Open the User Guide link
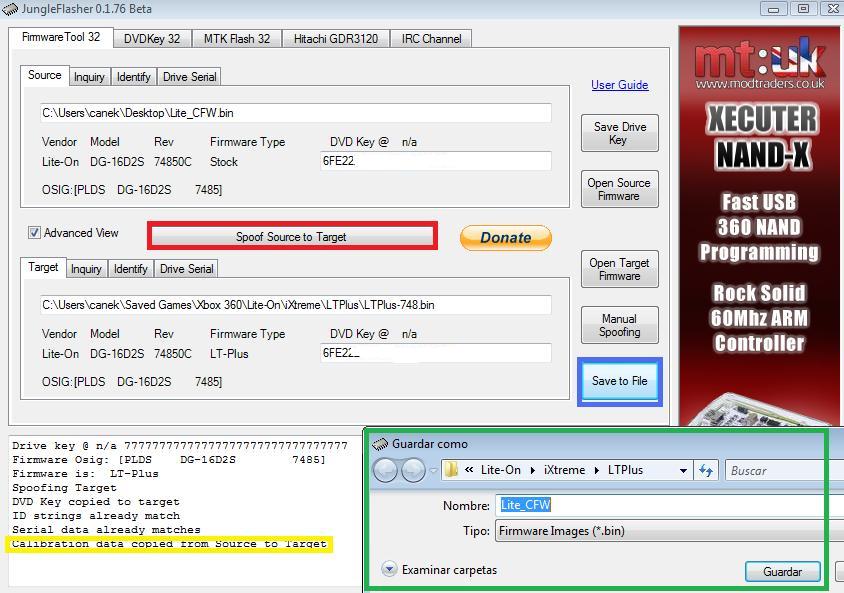Image resolution: width=844 pixels, height=593 pixels. tap(619, 85)
